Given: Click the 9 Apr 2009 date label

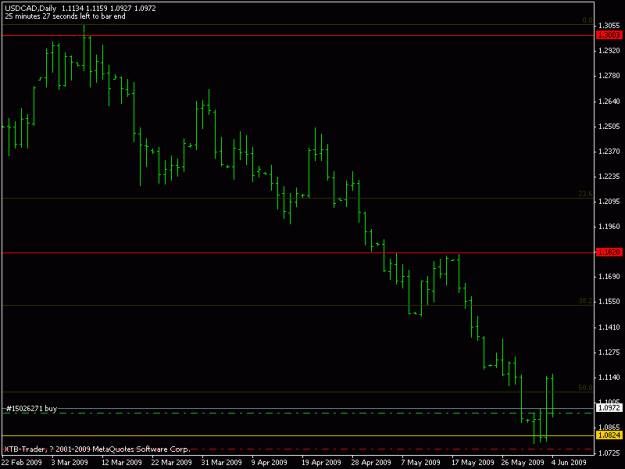Looking at the screenshot, I should [269, 462].
